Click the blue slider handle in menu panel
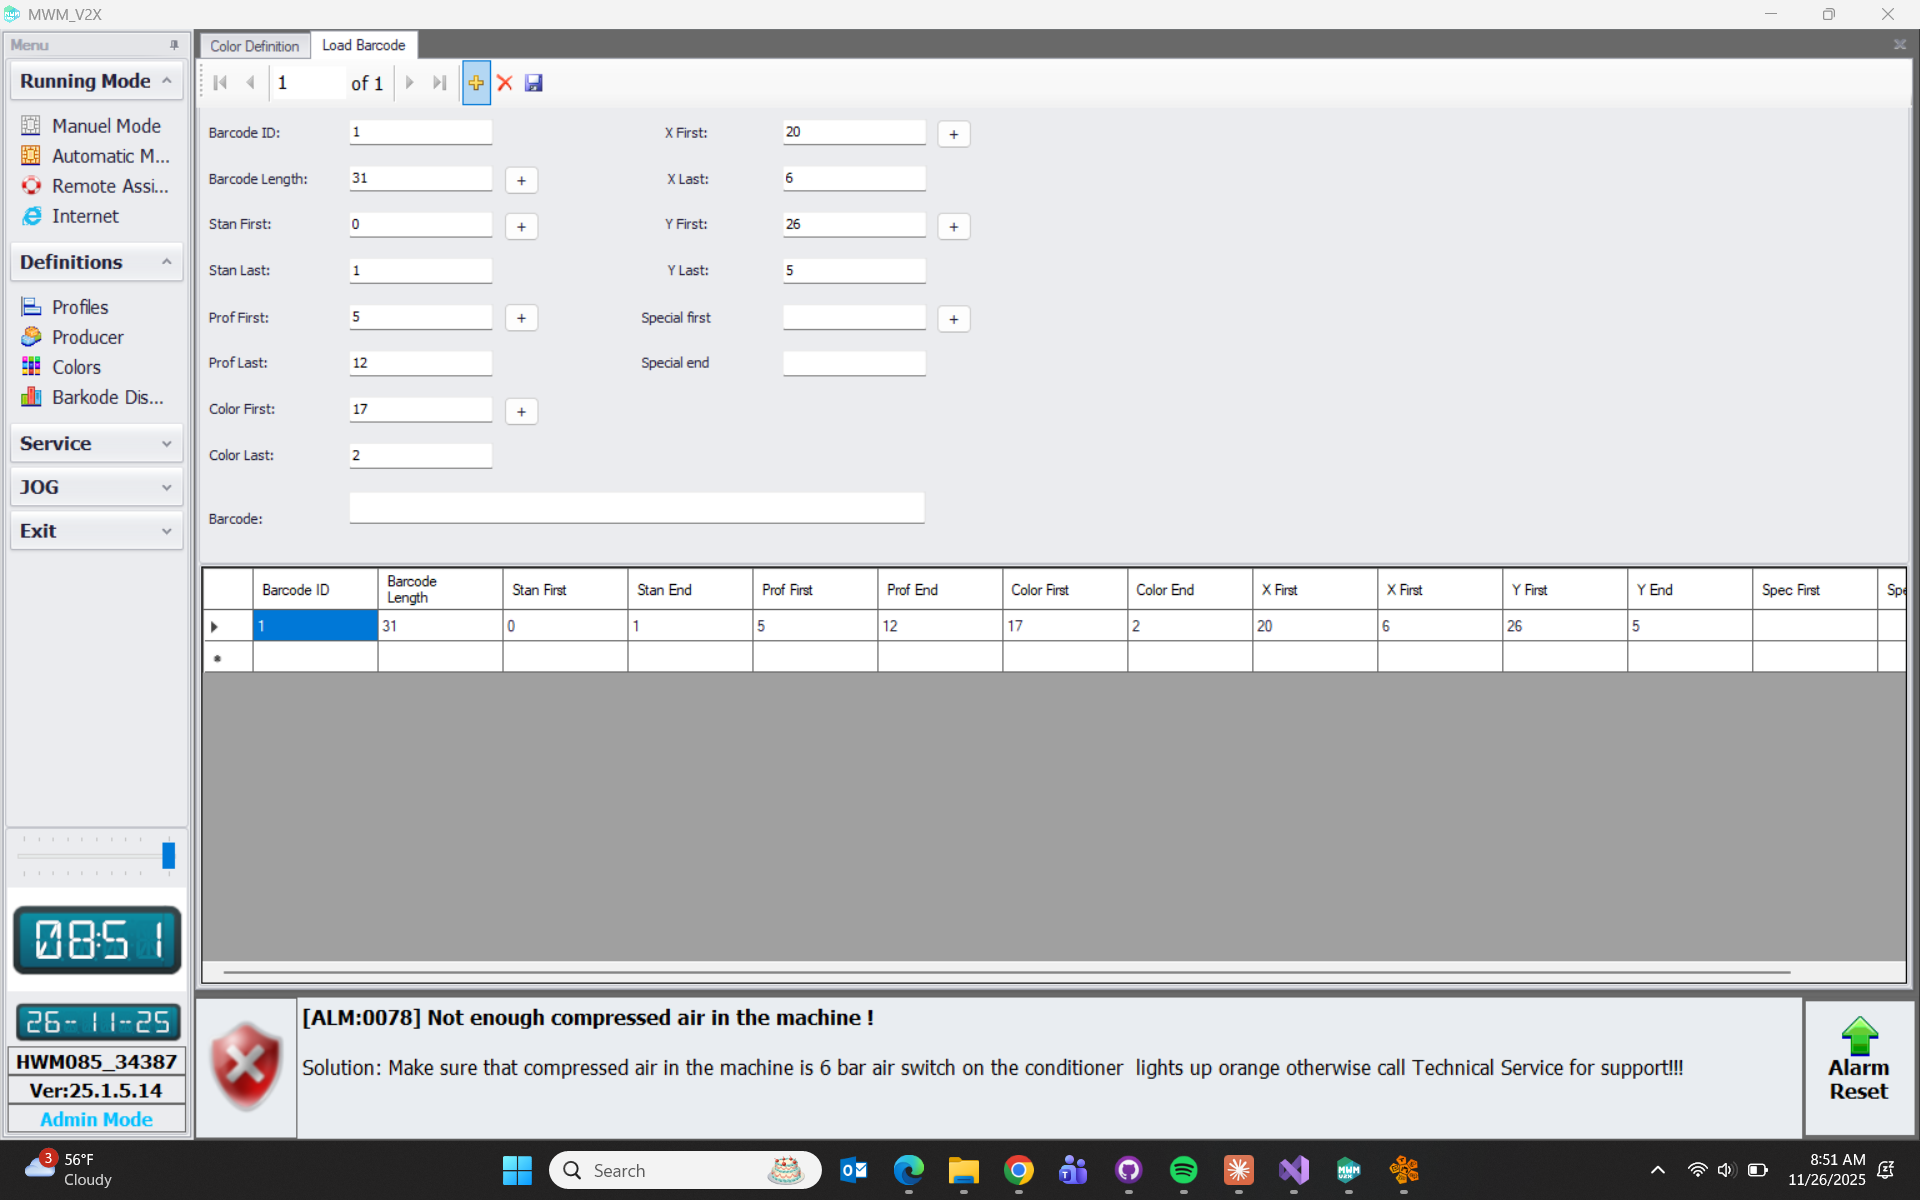Viewport: 1920px width, 1200px height. tap(168, 855)
